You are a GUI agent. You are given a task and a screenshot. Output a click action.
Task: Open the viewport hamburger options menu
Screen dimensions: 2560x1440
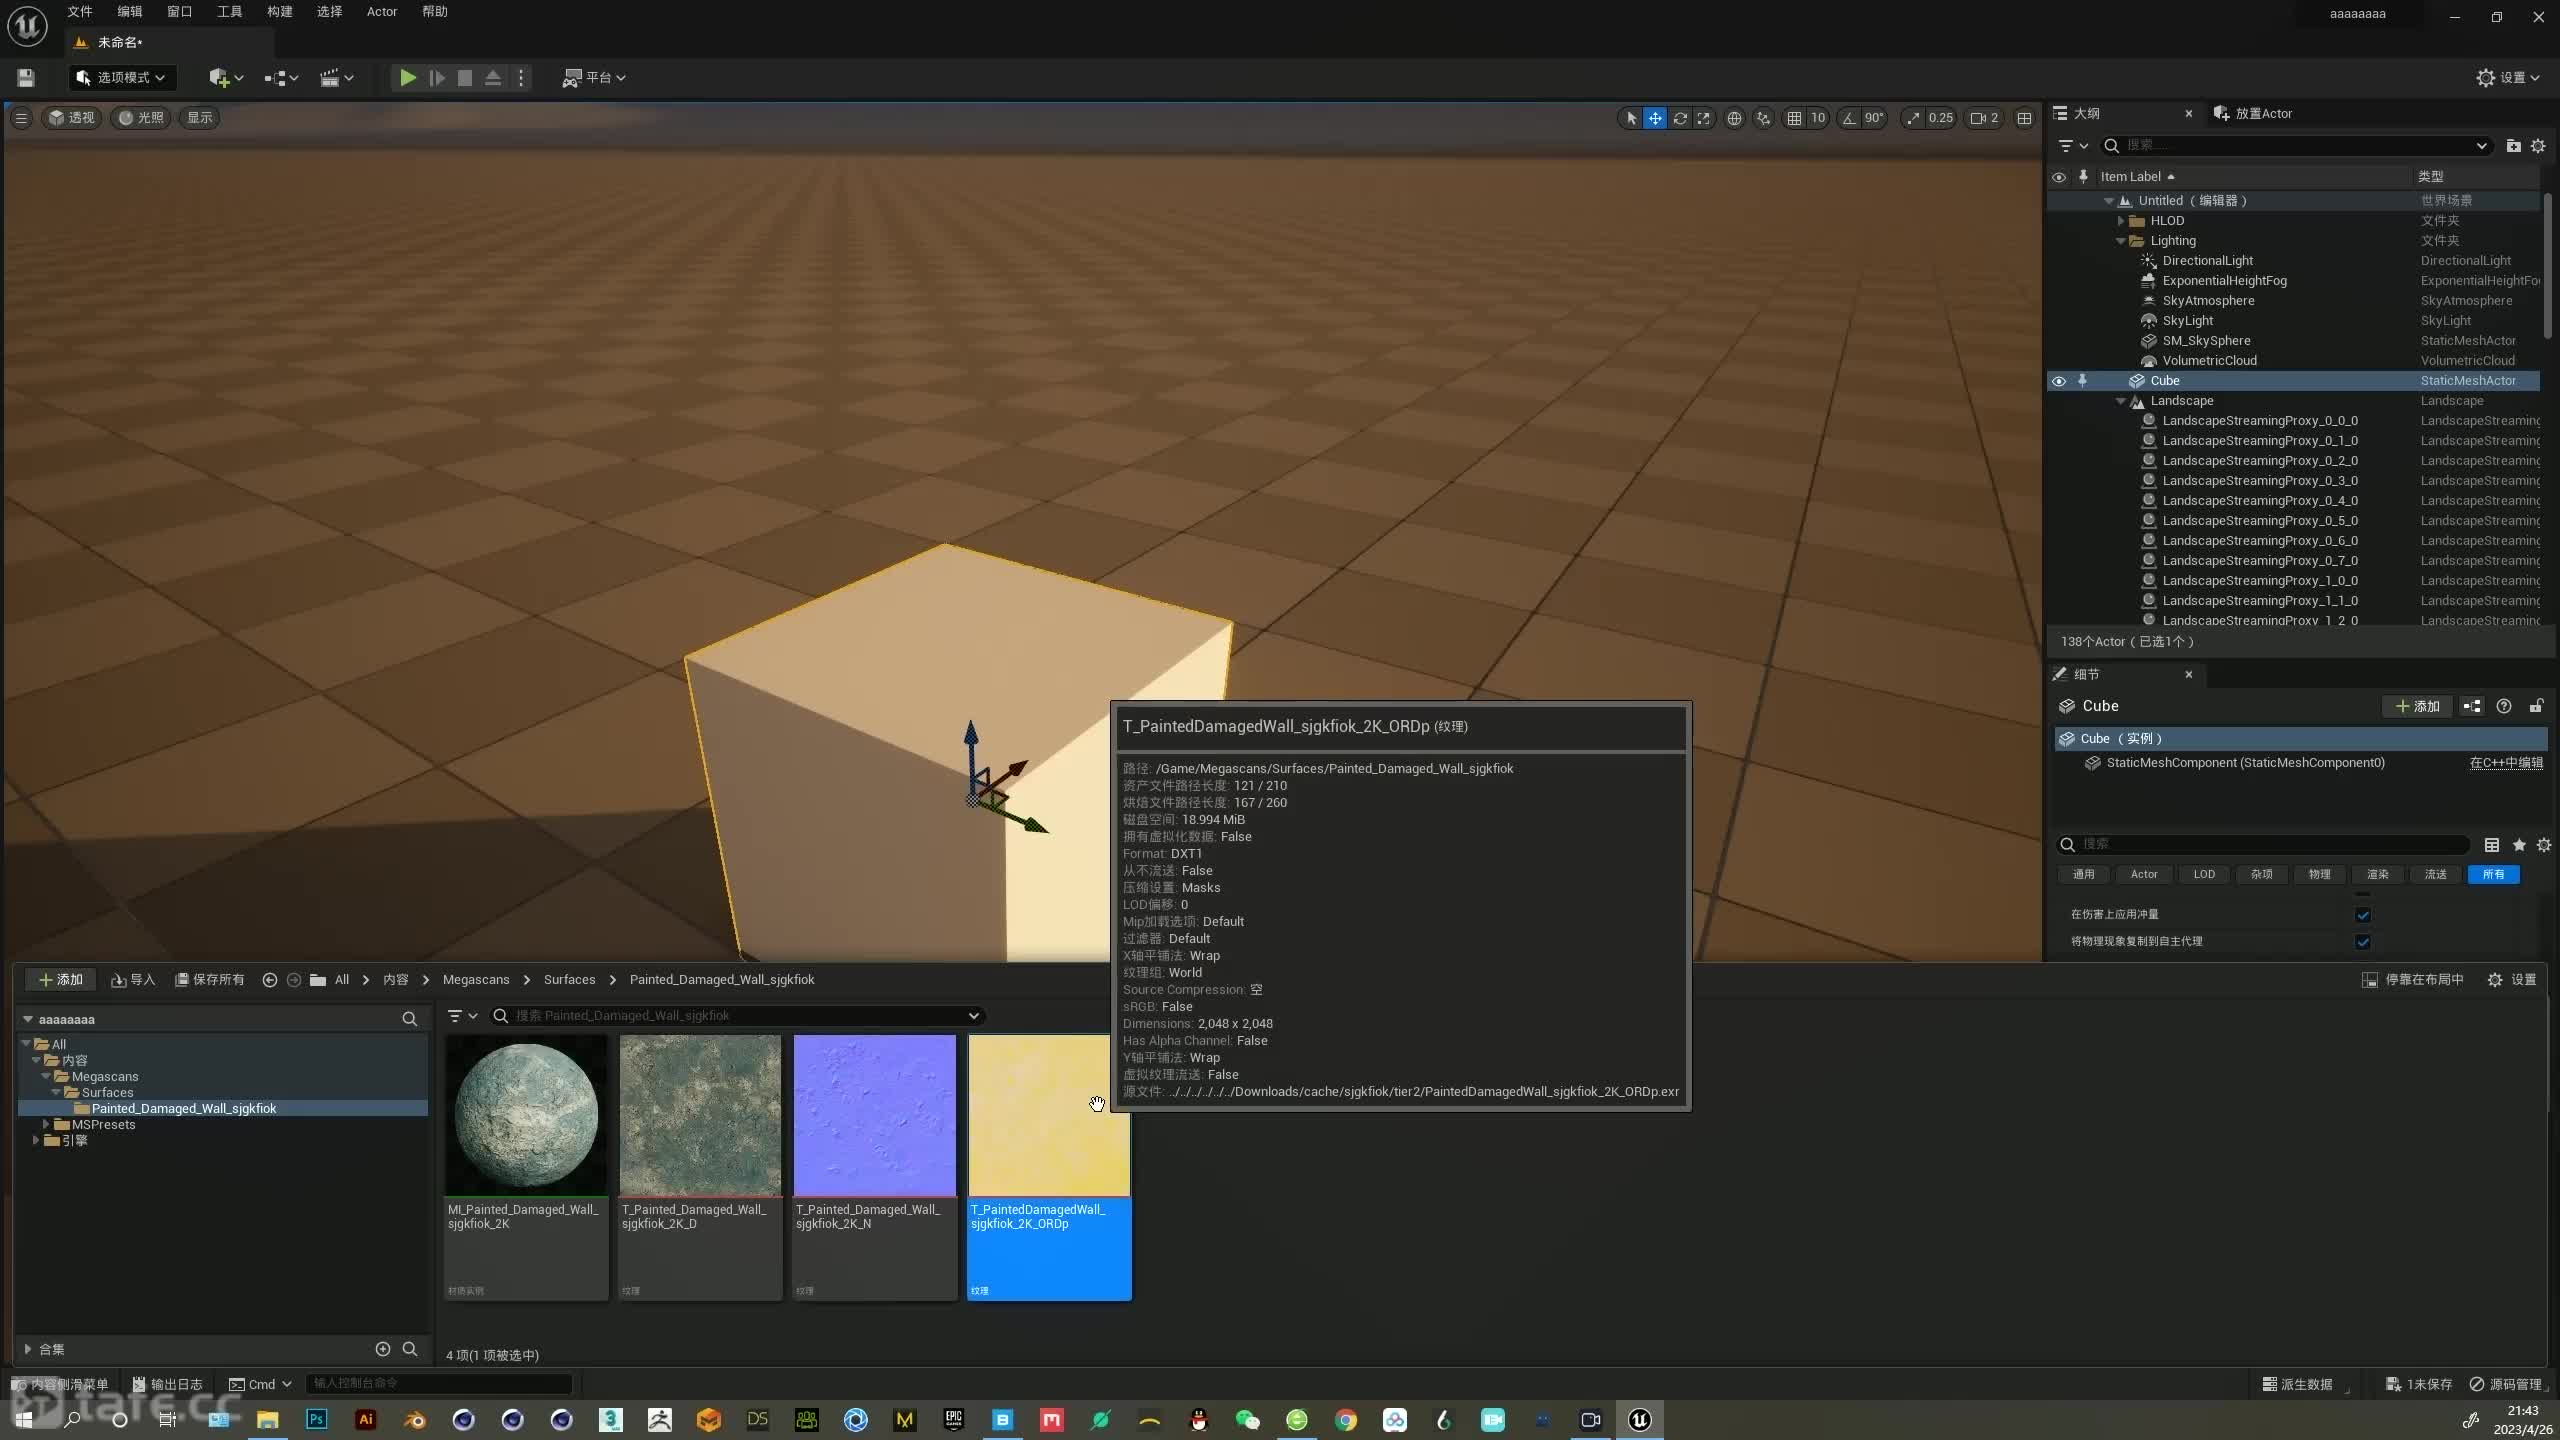click(x=20, y=118)
